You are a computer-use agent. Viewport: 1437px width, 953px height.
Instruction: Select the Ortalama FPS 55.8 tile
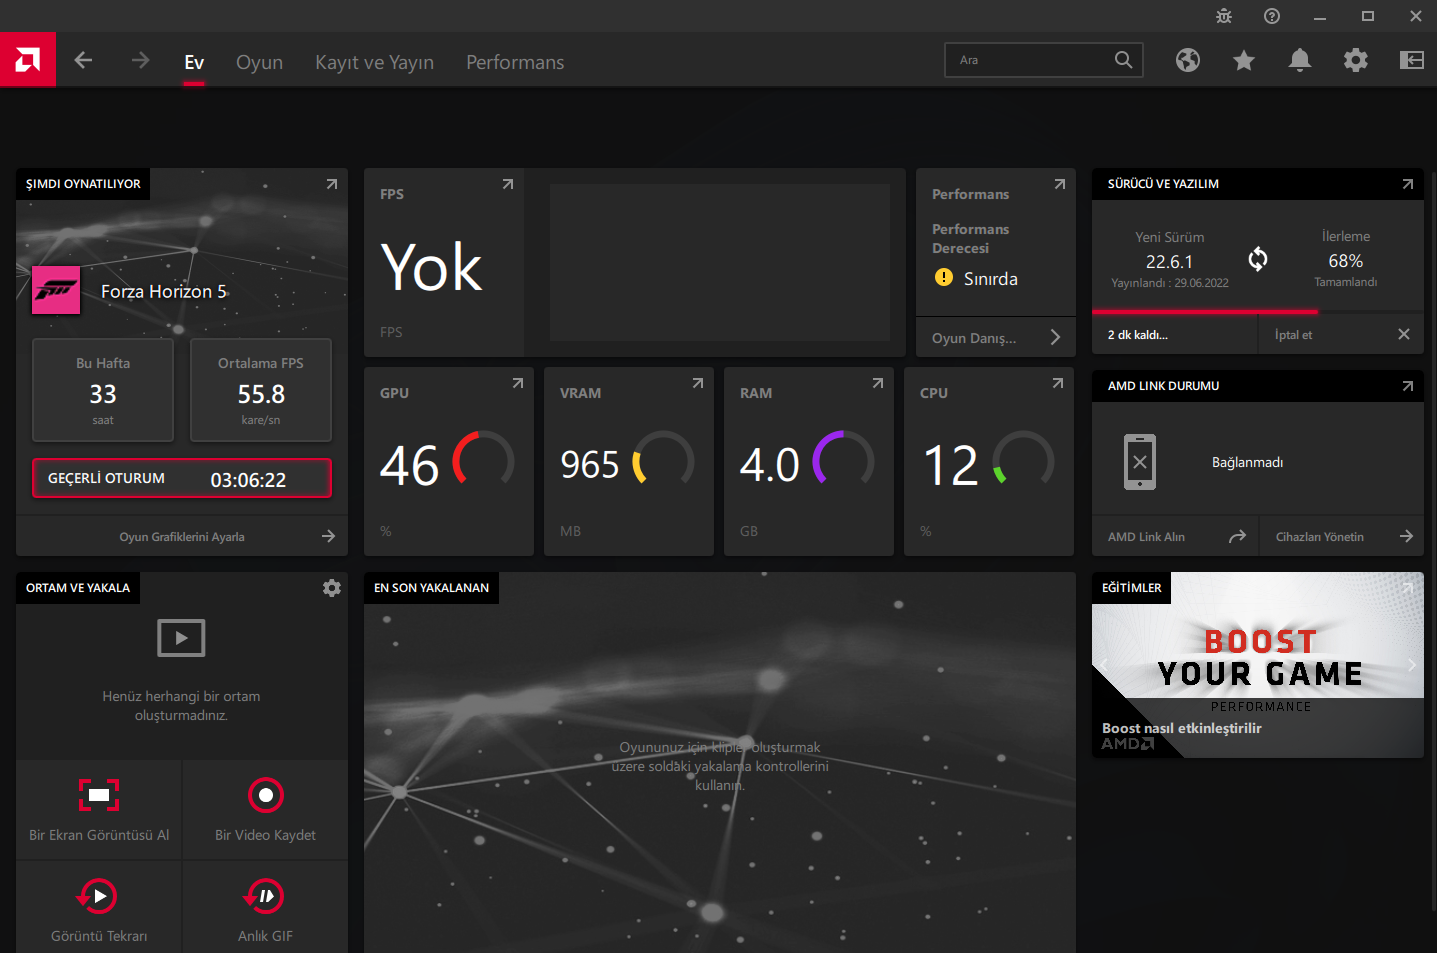(261, 390)
